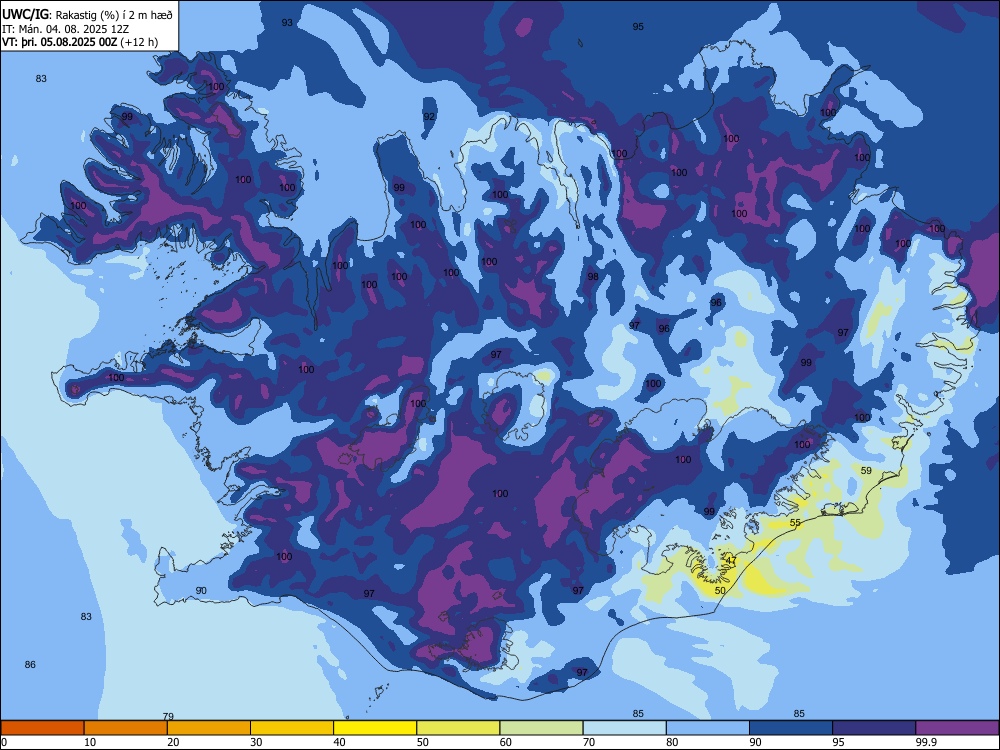Image resolution: width=1000 pixels, height=750 pixels.
Task: Click the "VT: þri. 05.08.2025 00Z (+12 h)" line
Action: (80, 42)
